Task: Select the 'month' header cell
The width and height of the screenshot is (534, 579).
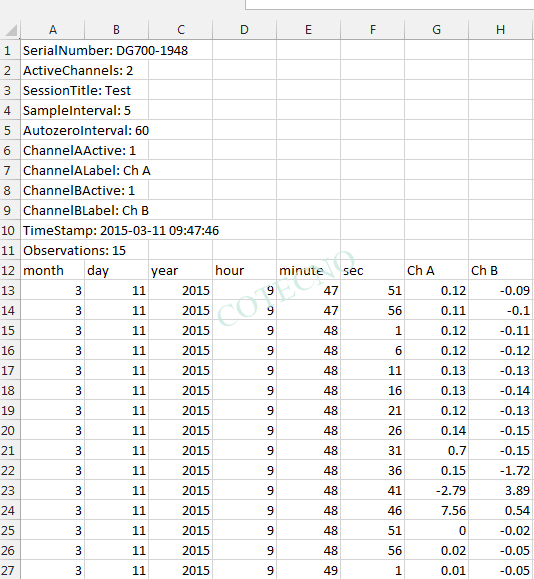Action: coord(52,270)
